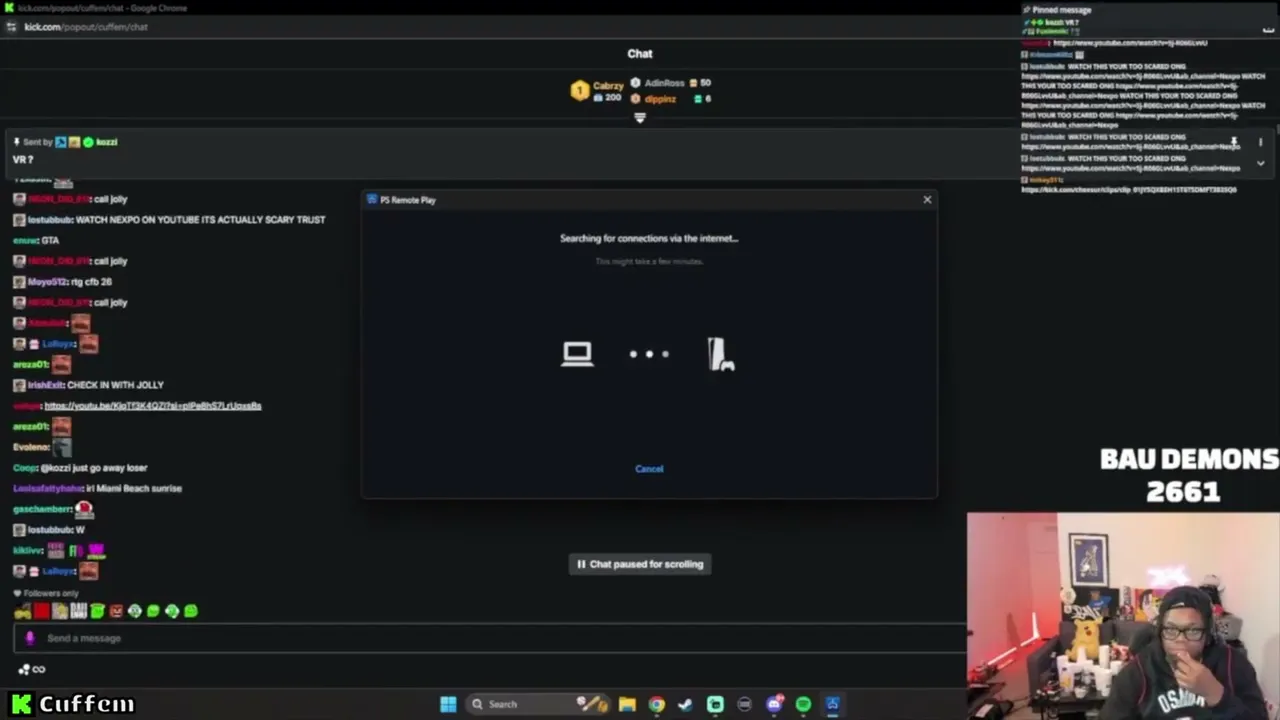The height and width of the screenshot is (720, 1280).
Task: Open the green app icon on the taskbar
Action: (715, 704)
